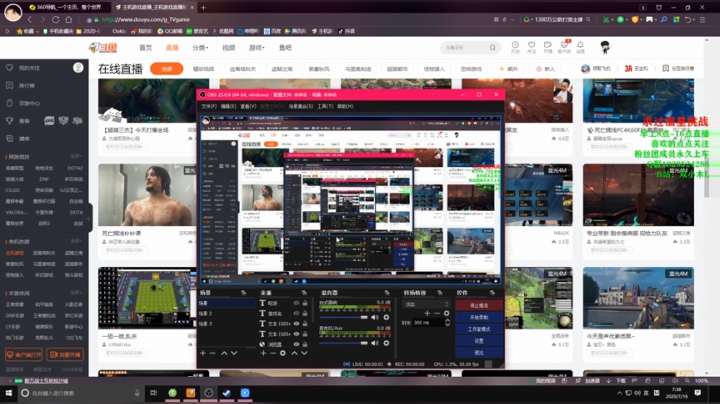This screenshot has height=404, width=720.
Task: Open OBS 设置 settings button
Action: pyautogui.click(x=478, y=341)
